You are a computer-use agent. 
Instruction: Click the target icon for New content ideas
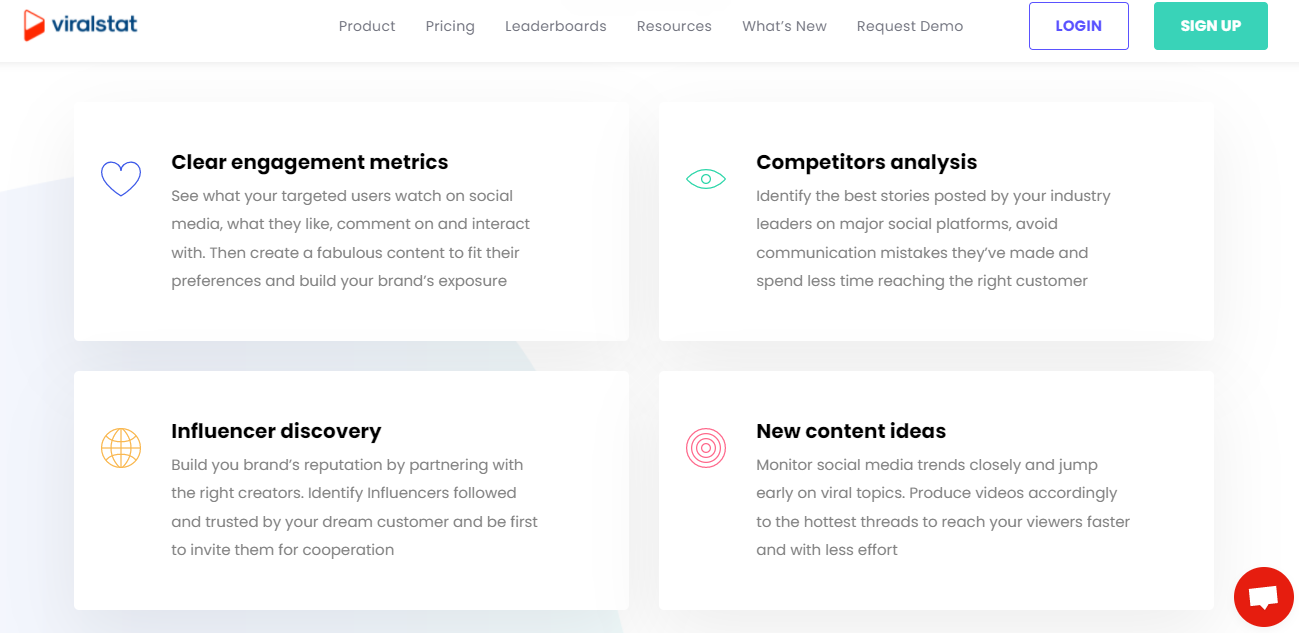[x=706, y=447]
